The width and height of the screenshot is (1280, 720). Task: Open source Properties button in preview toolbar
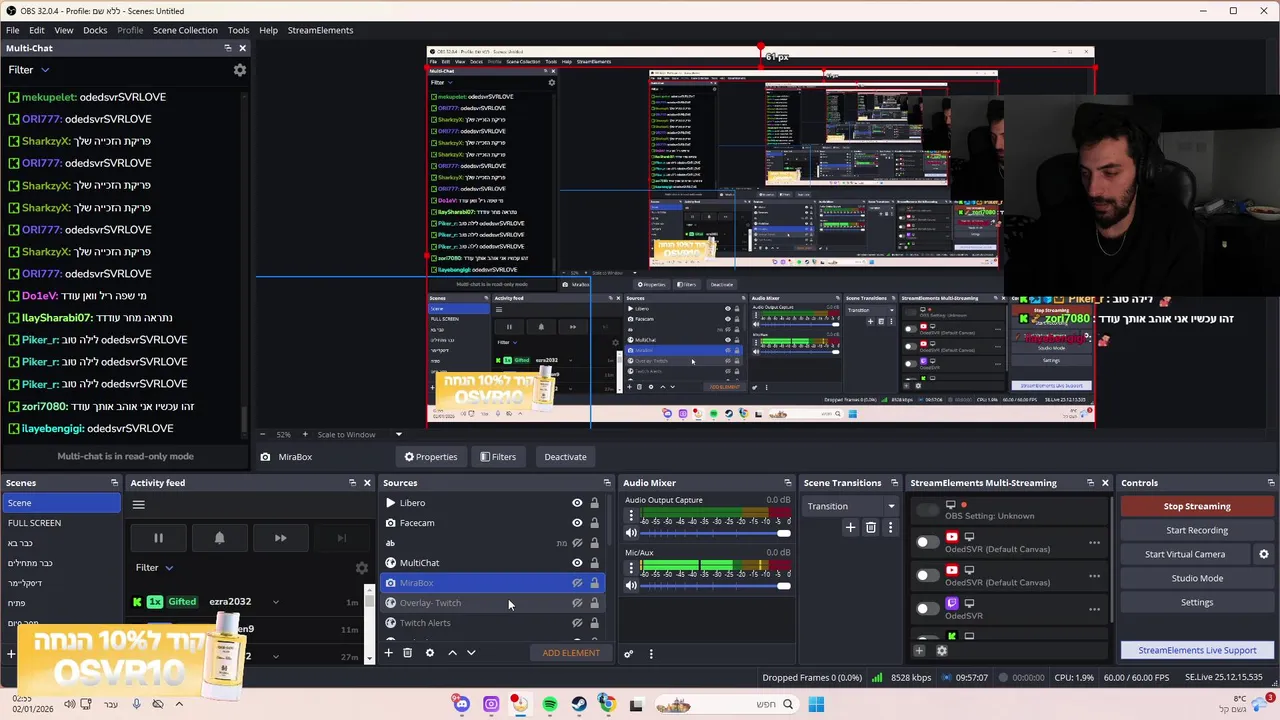431,457
